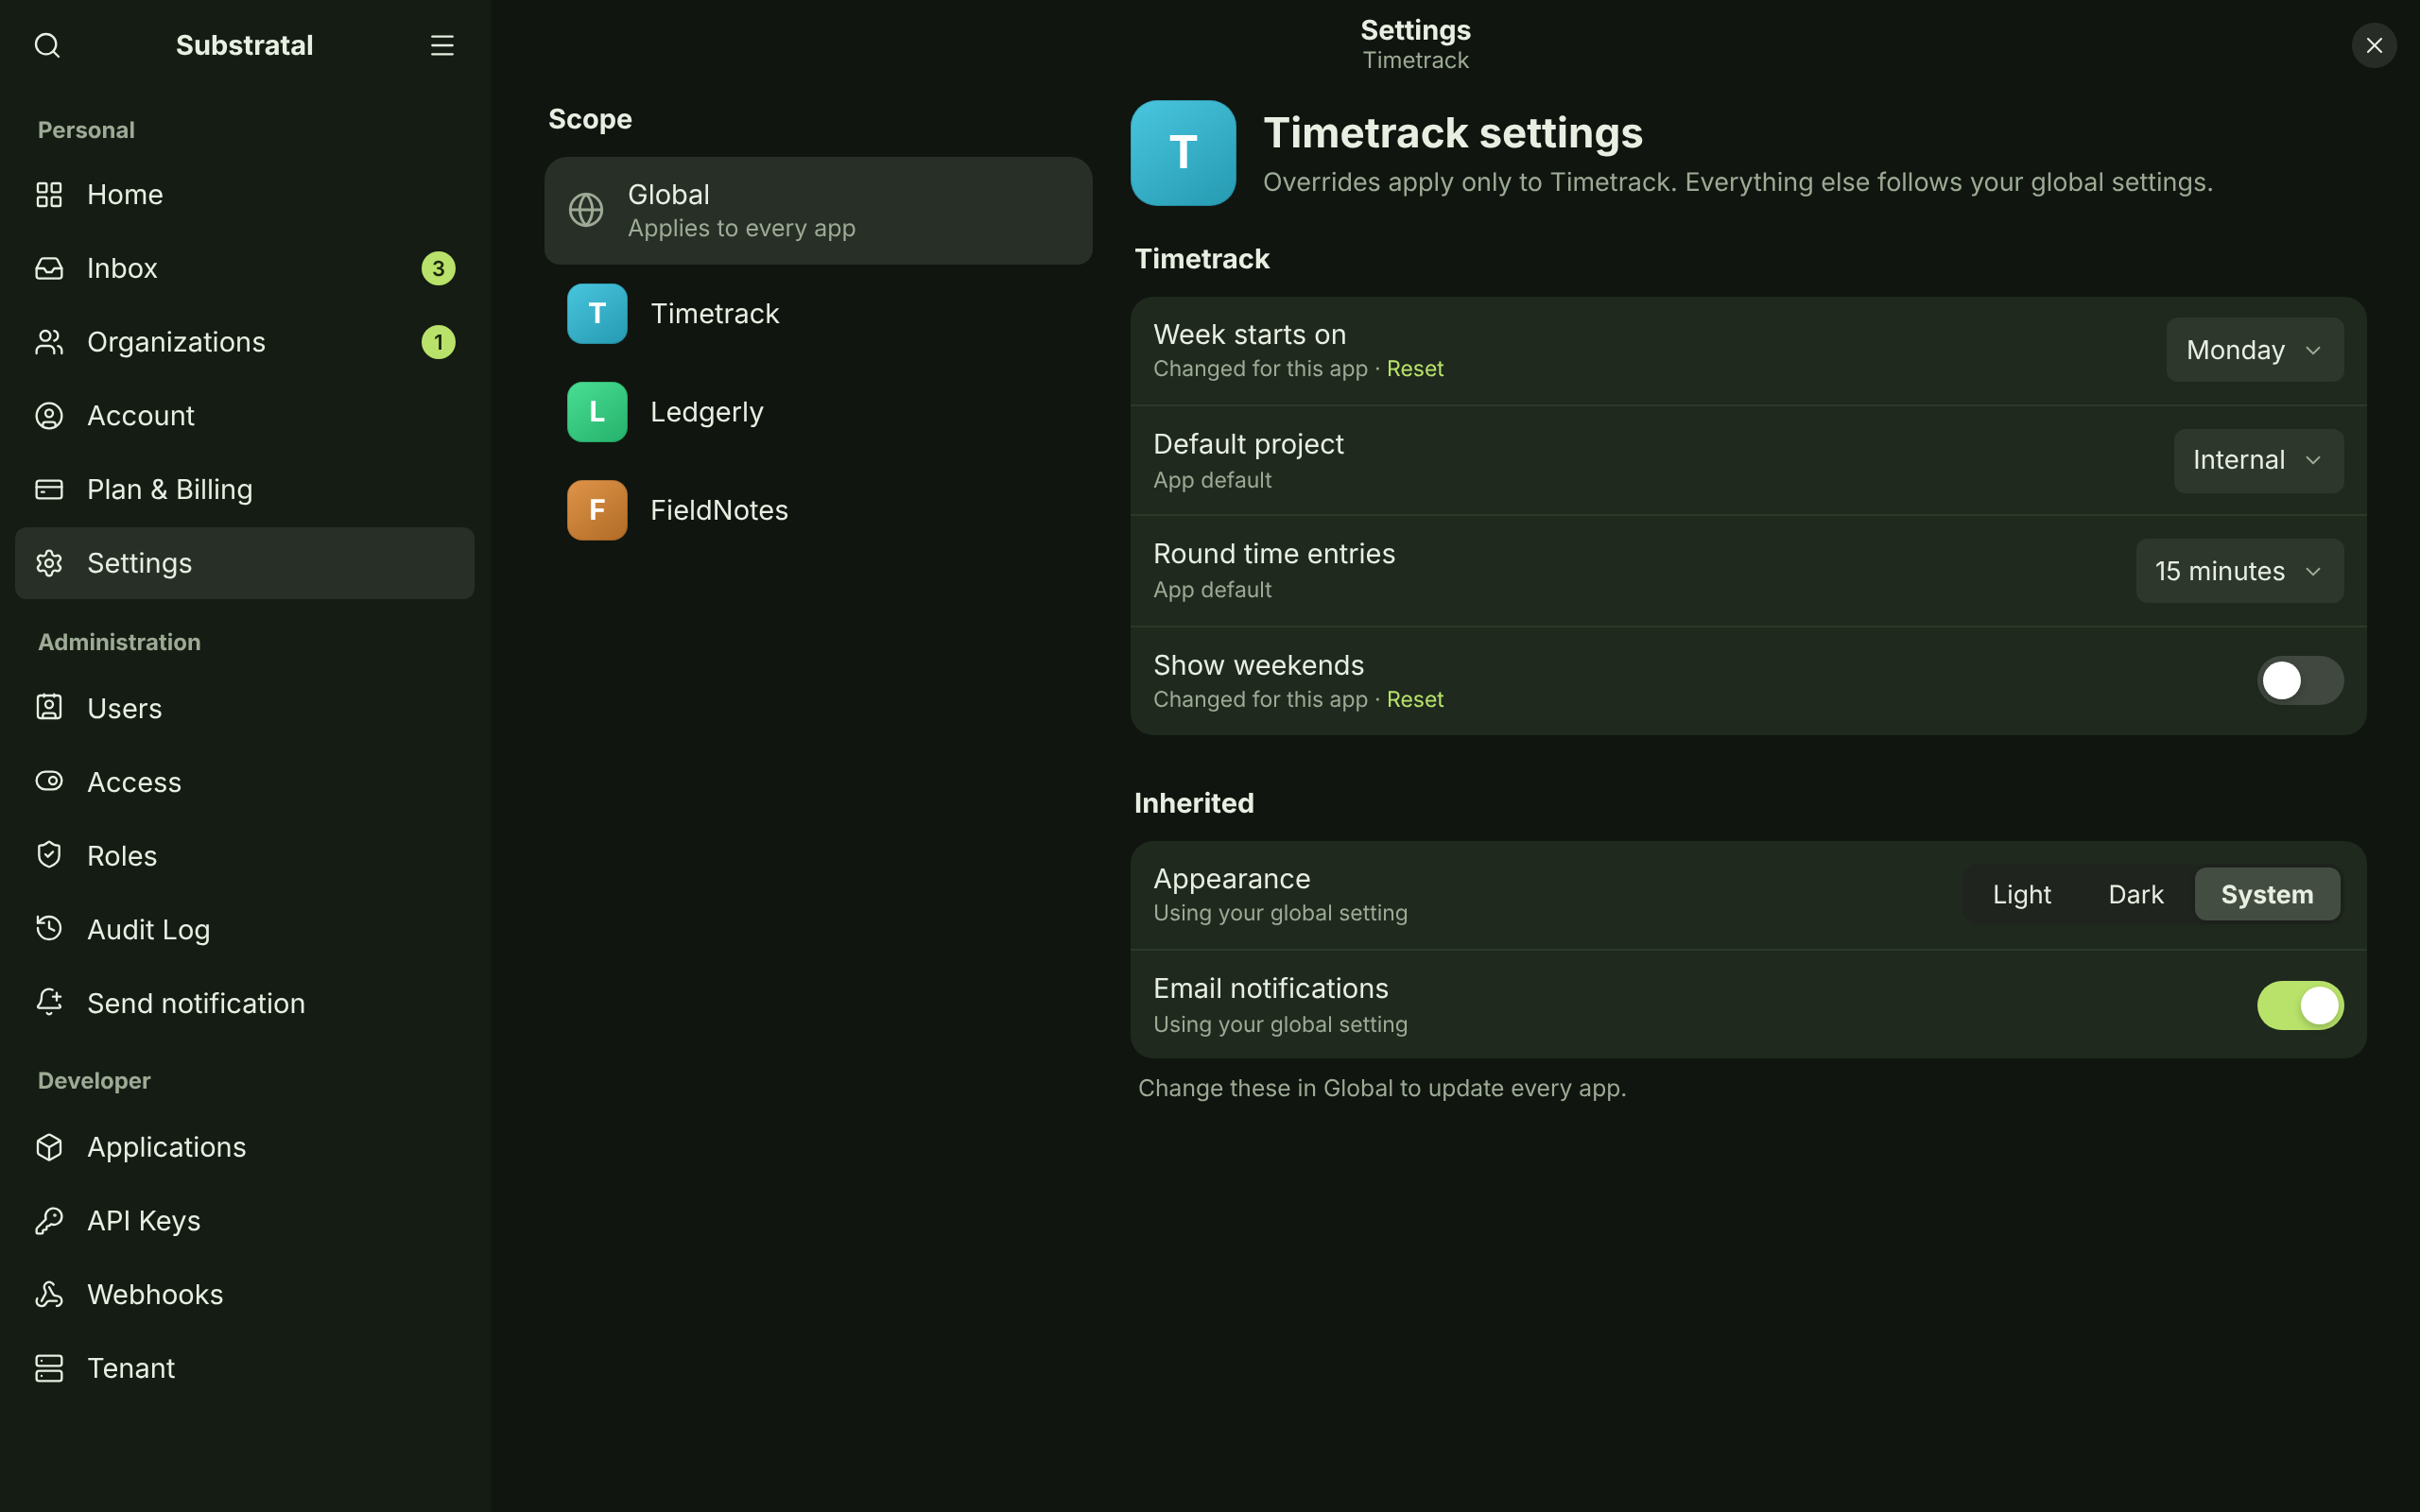
Task: Click the Applications cube icon
Action: point(49,1147)
